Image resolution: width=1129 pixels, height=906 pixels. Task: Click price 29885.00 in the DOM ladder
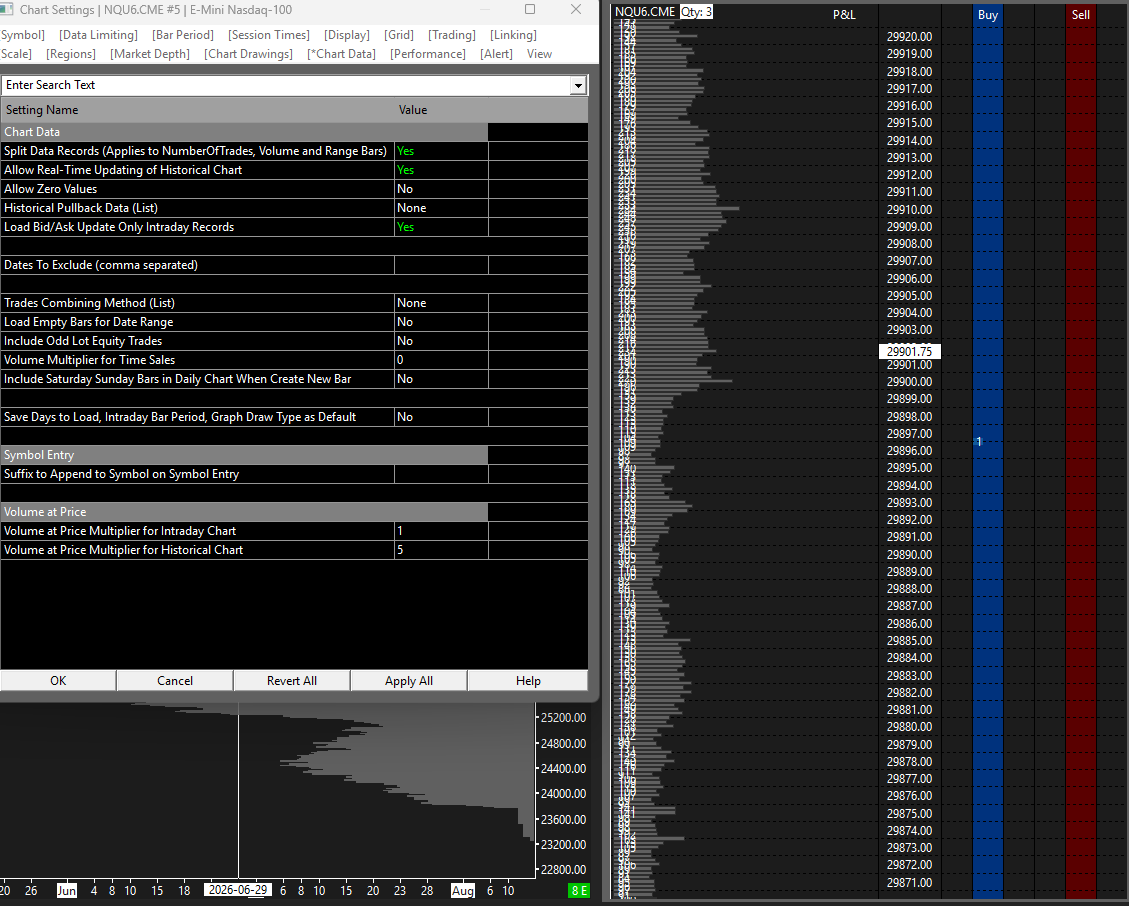(909, 640)
